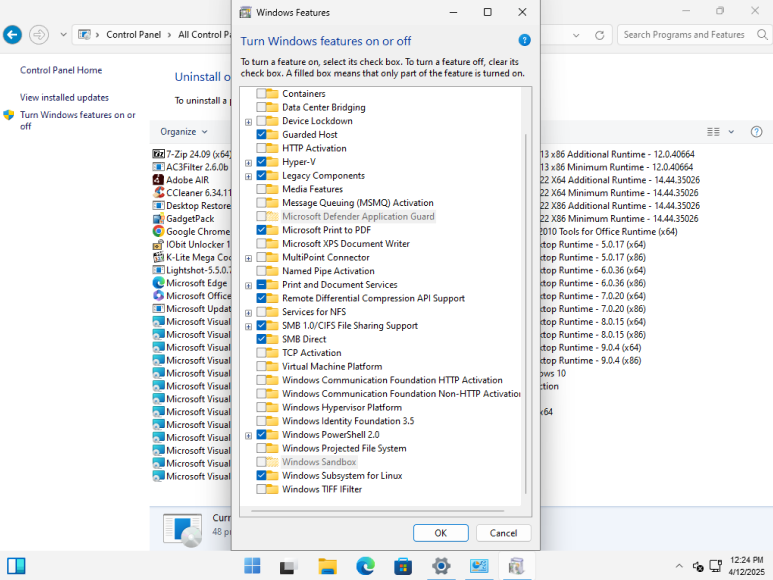The height and width of the screenshot is (580, 773).
Task: Click the horizontal scrollbar in features list
Action: pyautogui.click(x=378, y=511)
